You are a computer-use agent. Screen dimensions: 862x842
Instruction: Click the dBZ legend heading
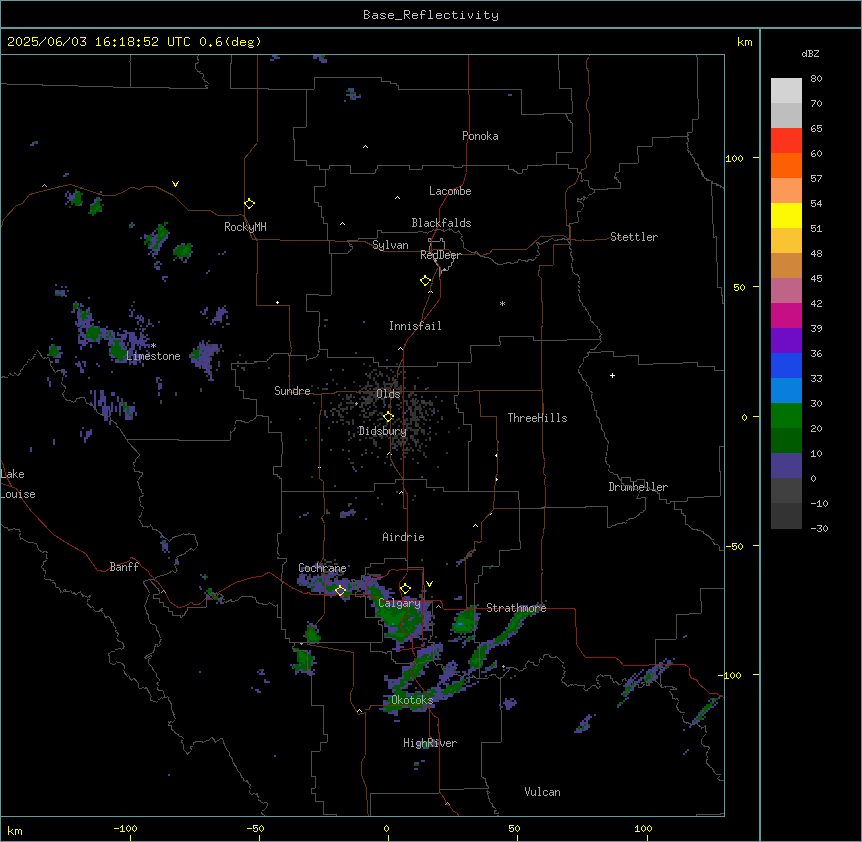coord(810,53)
